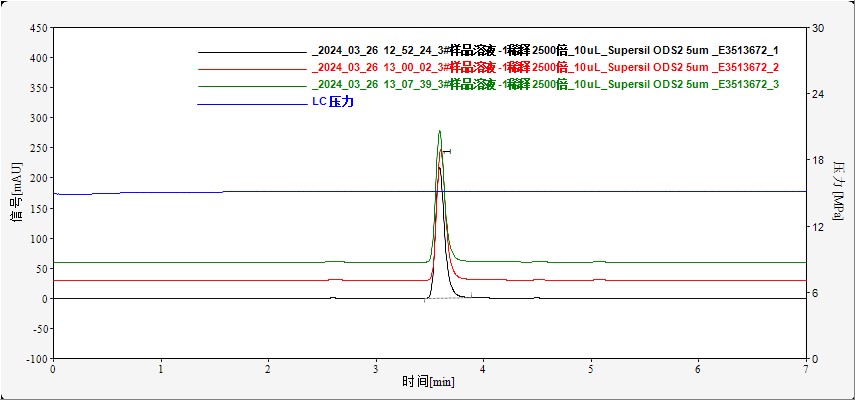The height and width of the screenshot is (400, 855).
Task: Click the x-axis title "时间[min]"
Action: pyautogui.click(x=429, y=382)
